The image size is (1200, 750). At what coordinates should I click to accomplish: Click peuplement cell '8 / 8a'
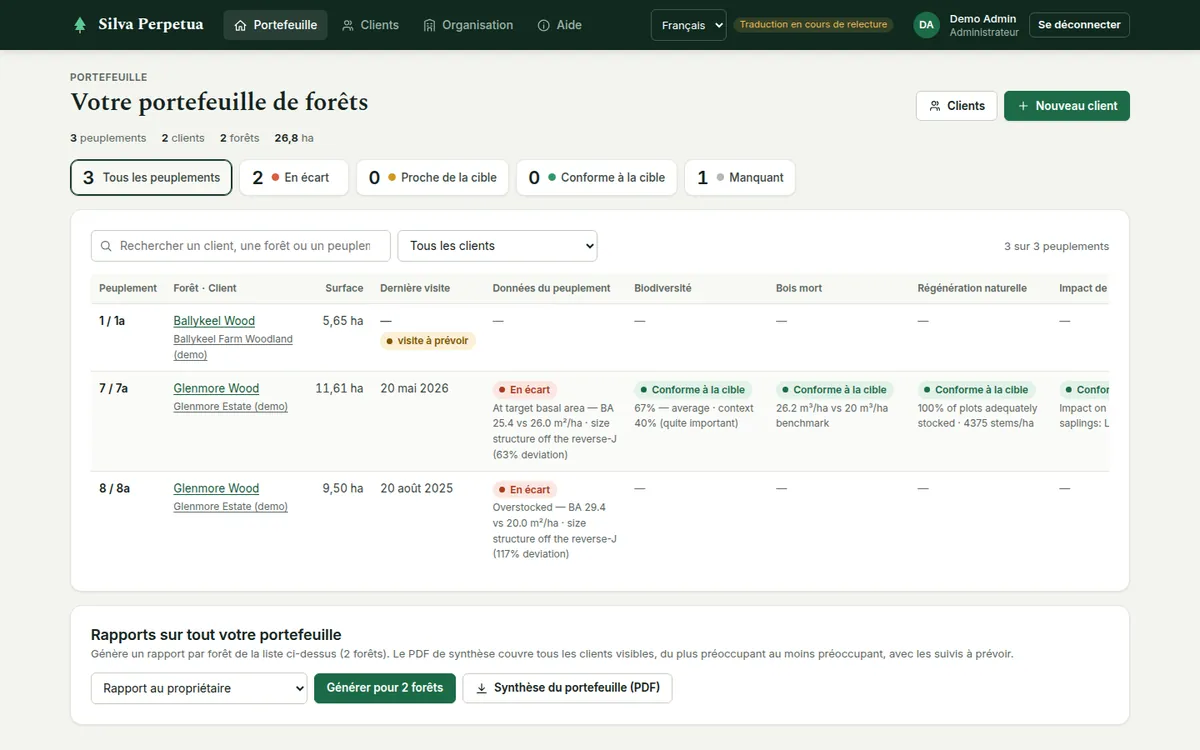coord(114,488)
